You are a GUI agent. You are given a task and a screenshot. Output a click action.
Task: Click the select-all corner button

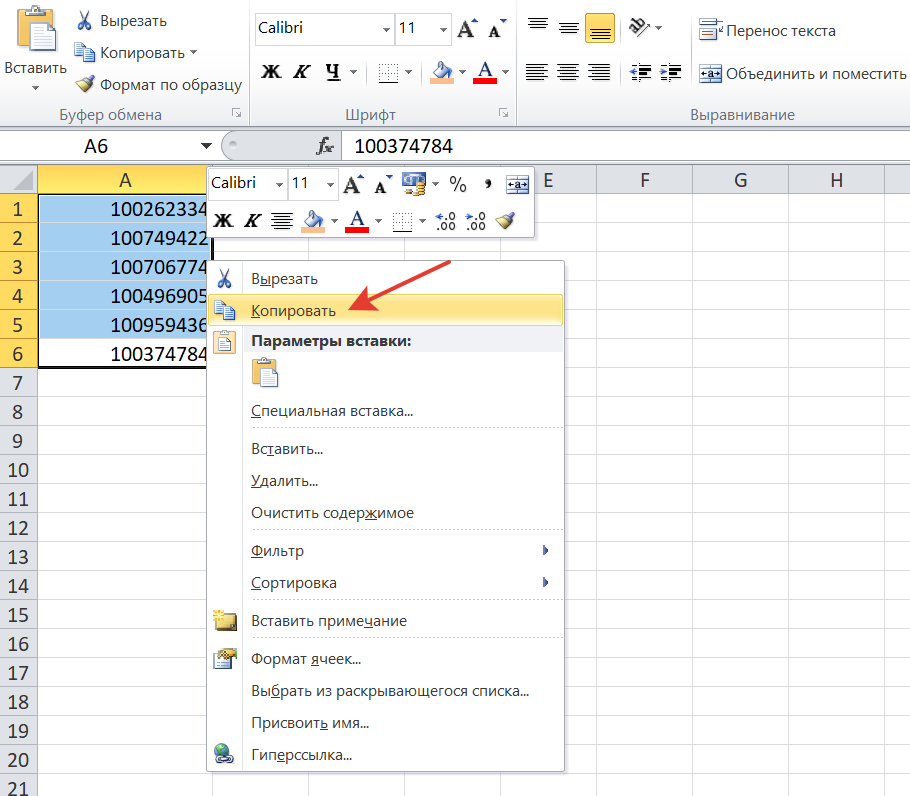[x=19, y=180]
